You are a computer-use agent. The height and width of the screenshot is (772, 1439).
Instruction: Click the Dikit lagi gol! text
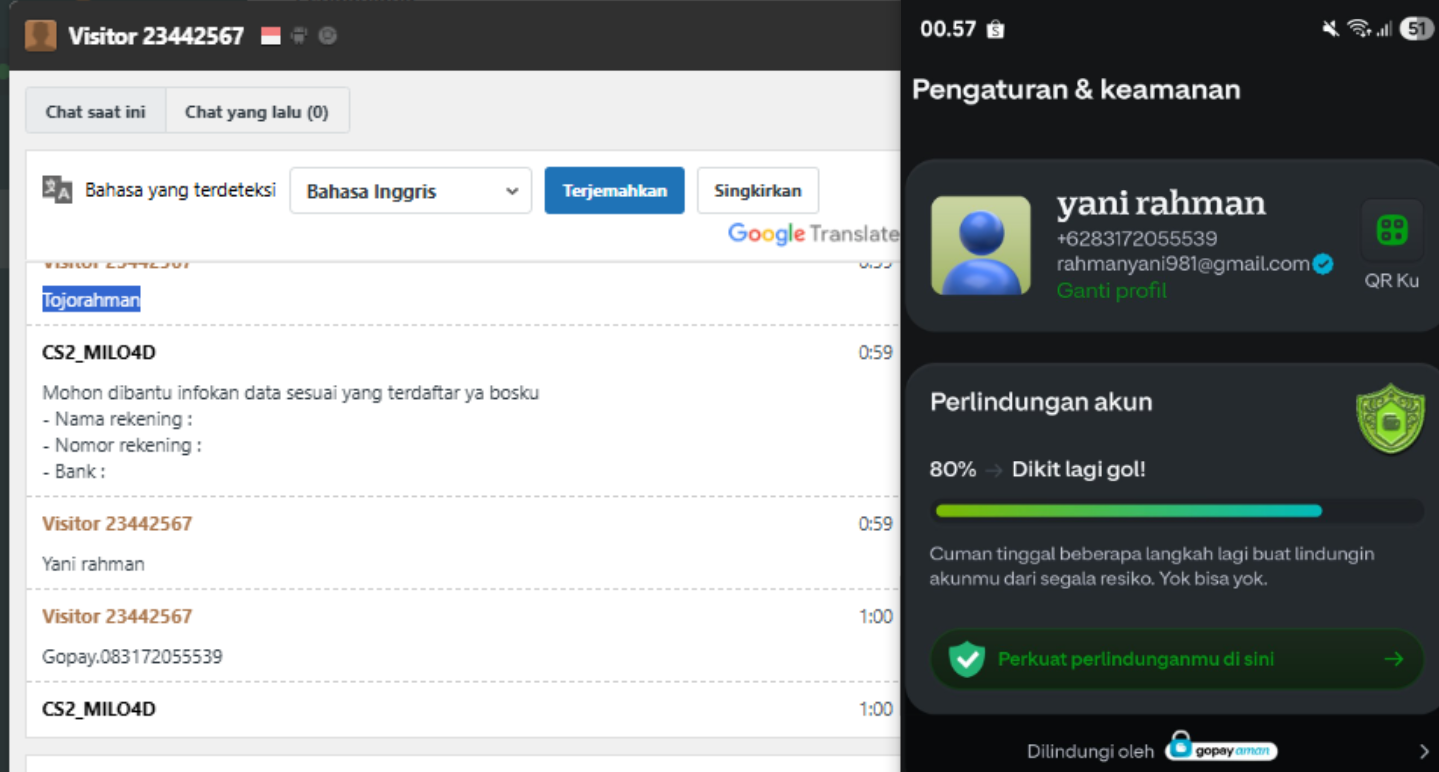pyautogui.click(x=1079, y=469)
